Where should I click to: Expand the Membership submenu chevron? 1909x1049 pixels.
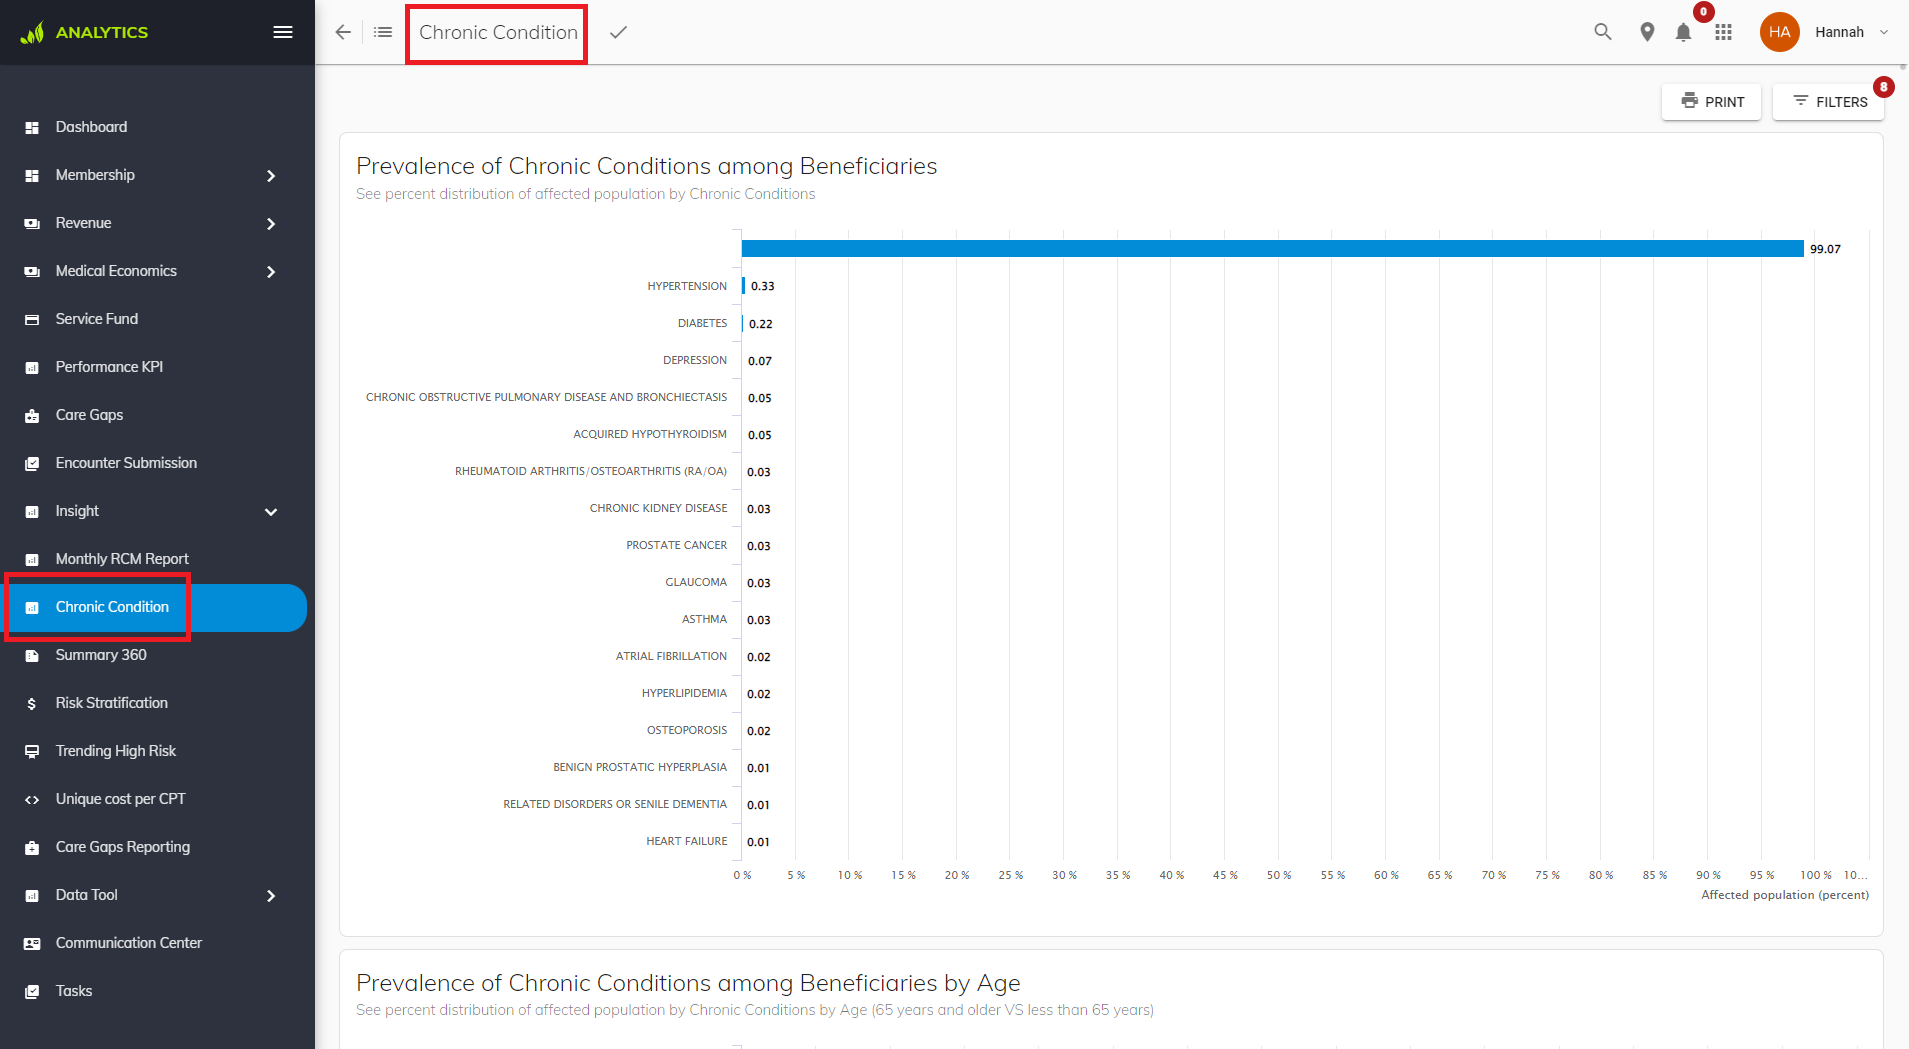[271, 175]
